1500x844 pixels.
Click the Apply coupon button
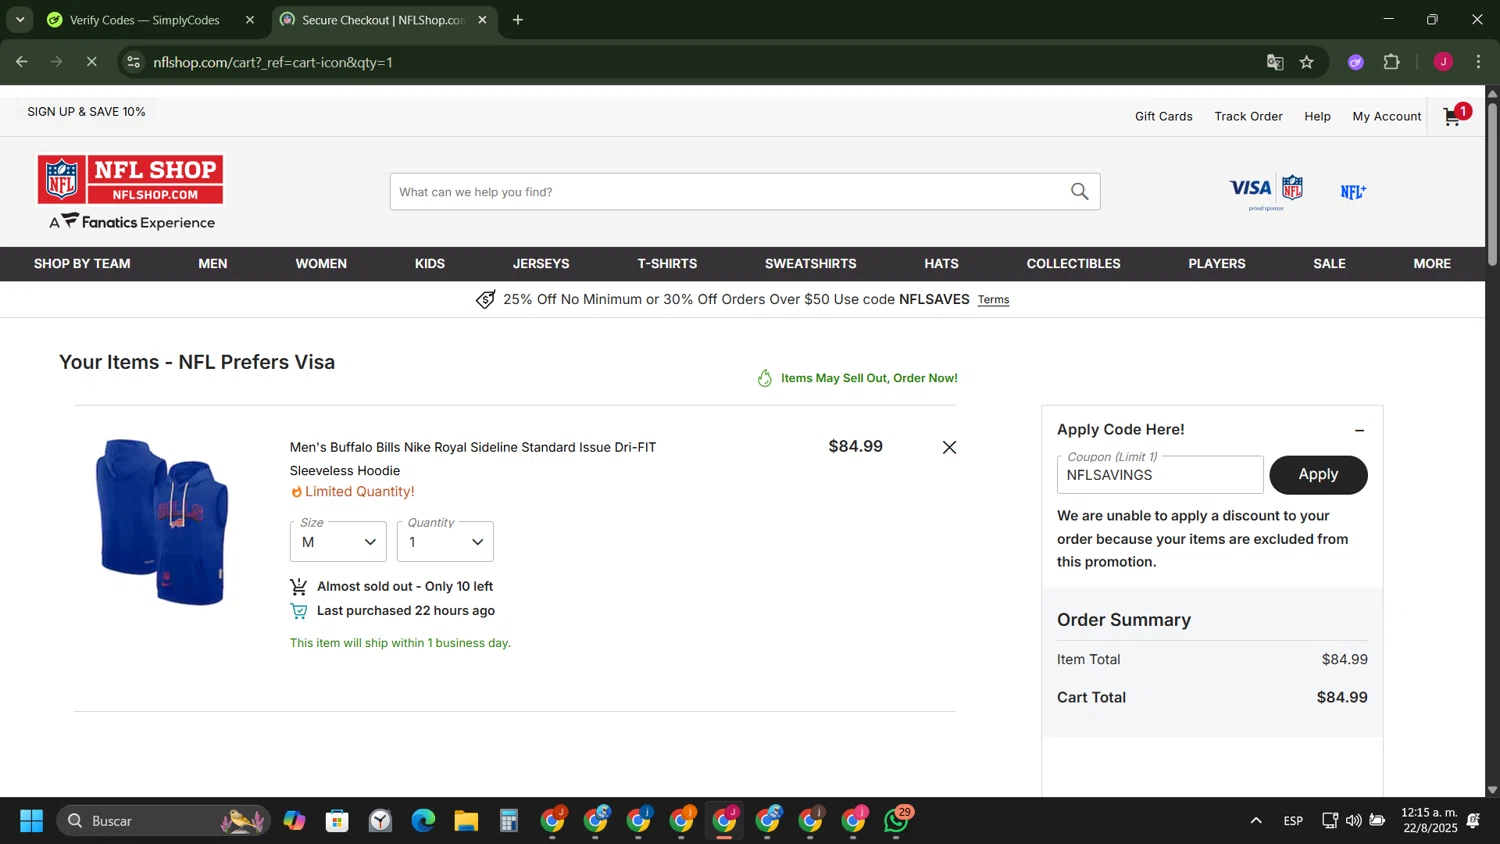click(x=1318, y=475)
